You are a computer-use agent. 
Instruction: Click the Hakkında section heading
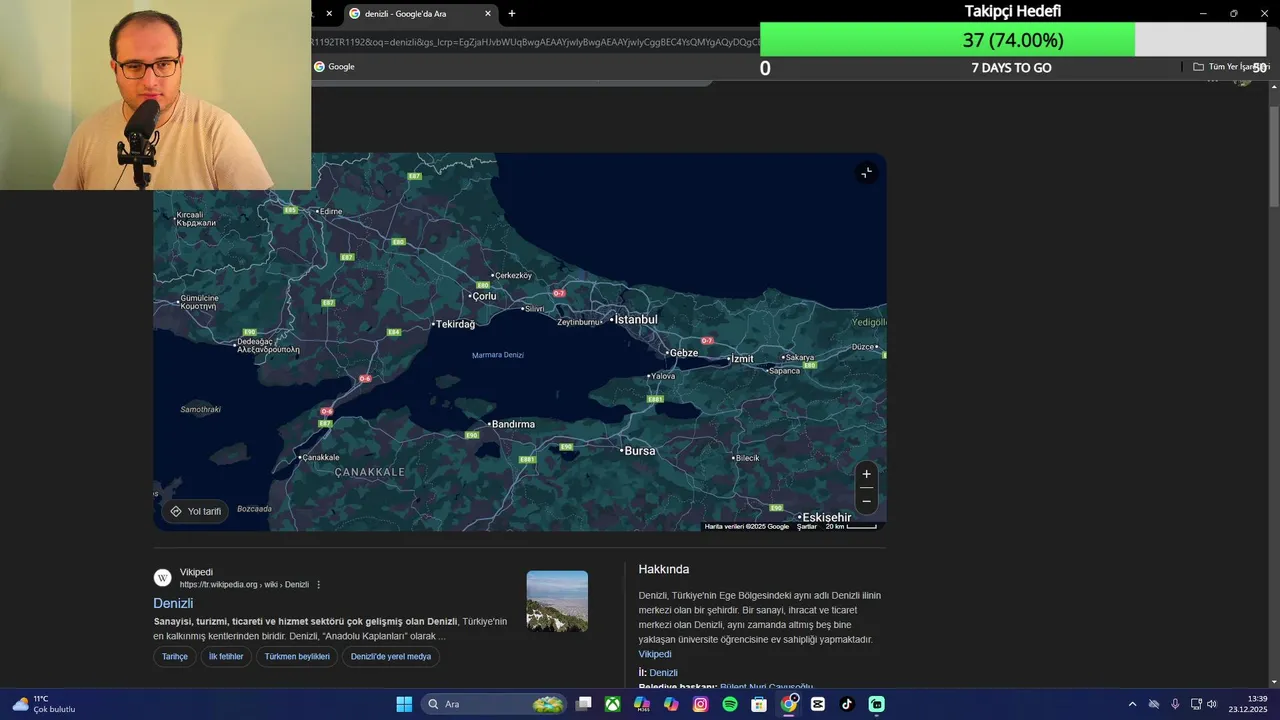click(664, 569)
